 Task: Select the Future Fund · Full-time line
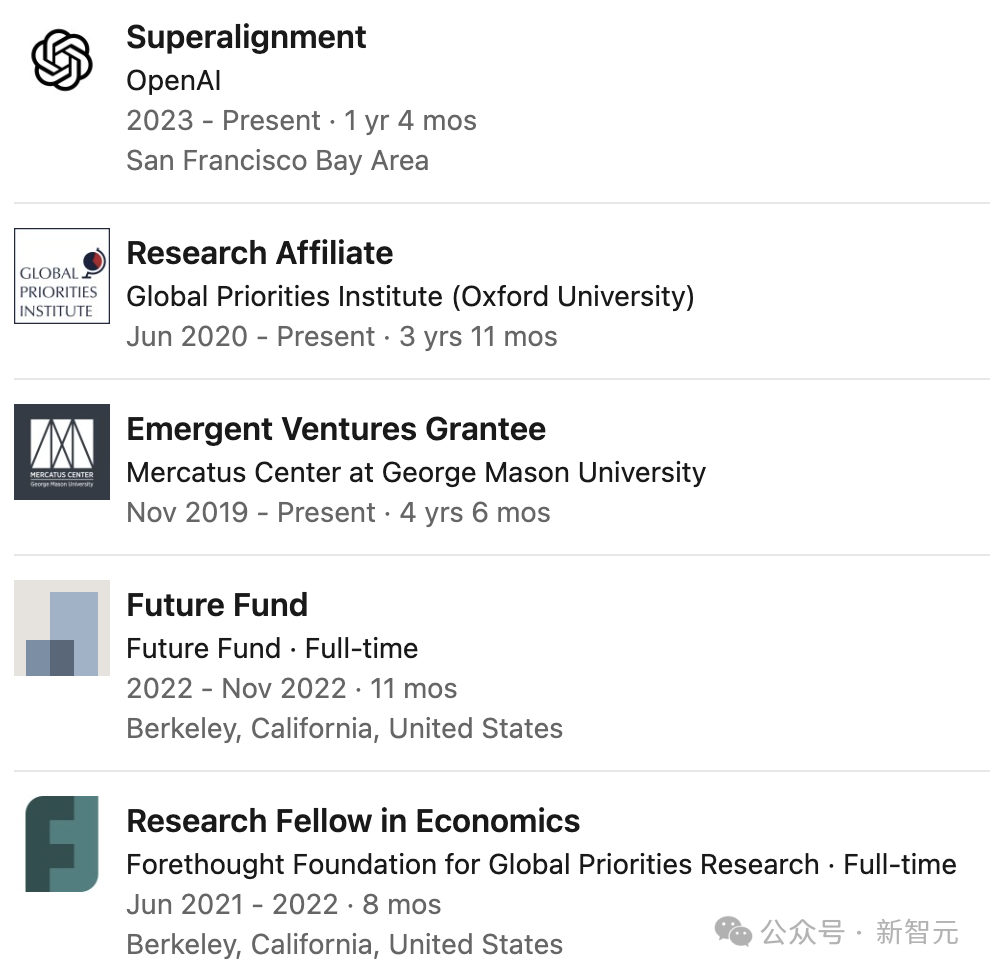[272, 649]
